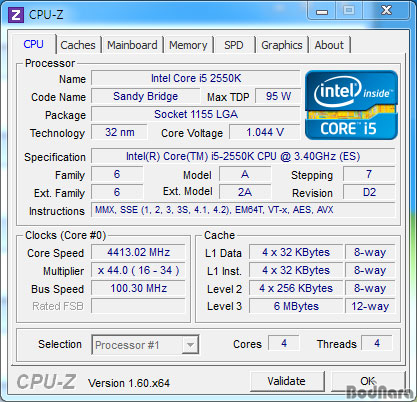Click the Multiplier x 44.0 field
This screenshot has height=402, width=417.
[138, 270]
